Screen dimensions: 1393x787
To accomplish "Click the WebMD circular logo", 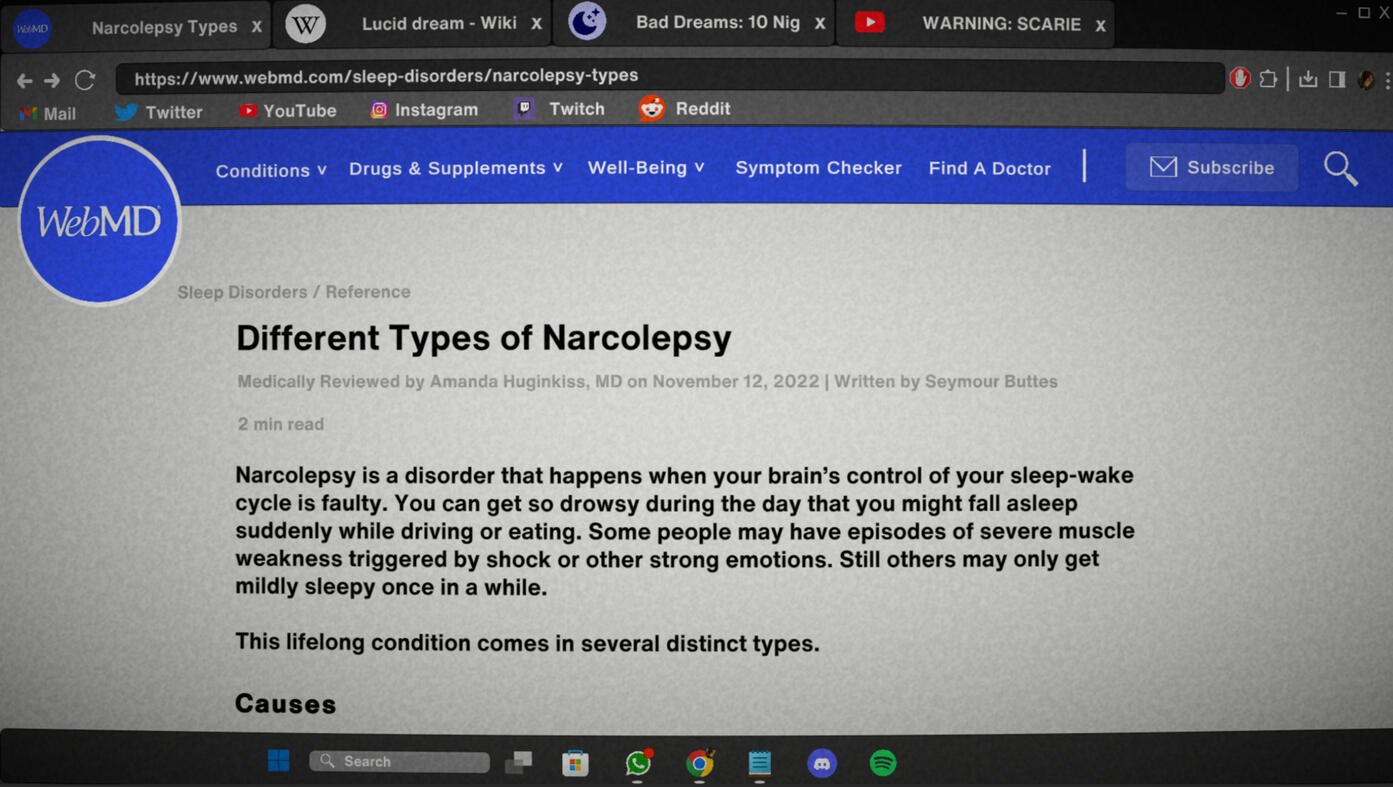I will click(x=99, y=221).
